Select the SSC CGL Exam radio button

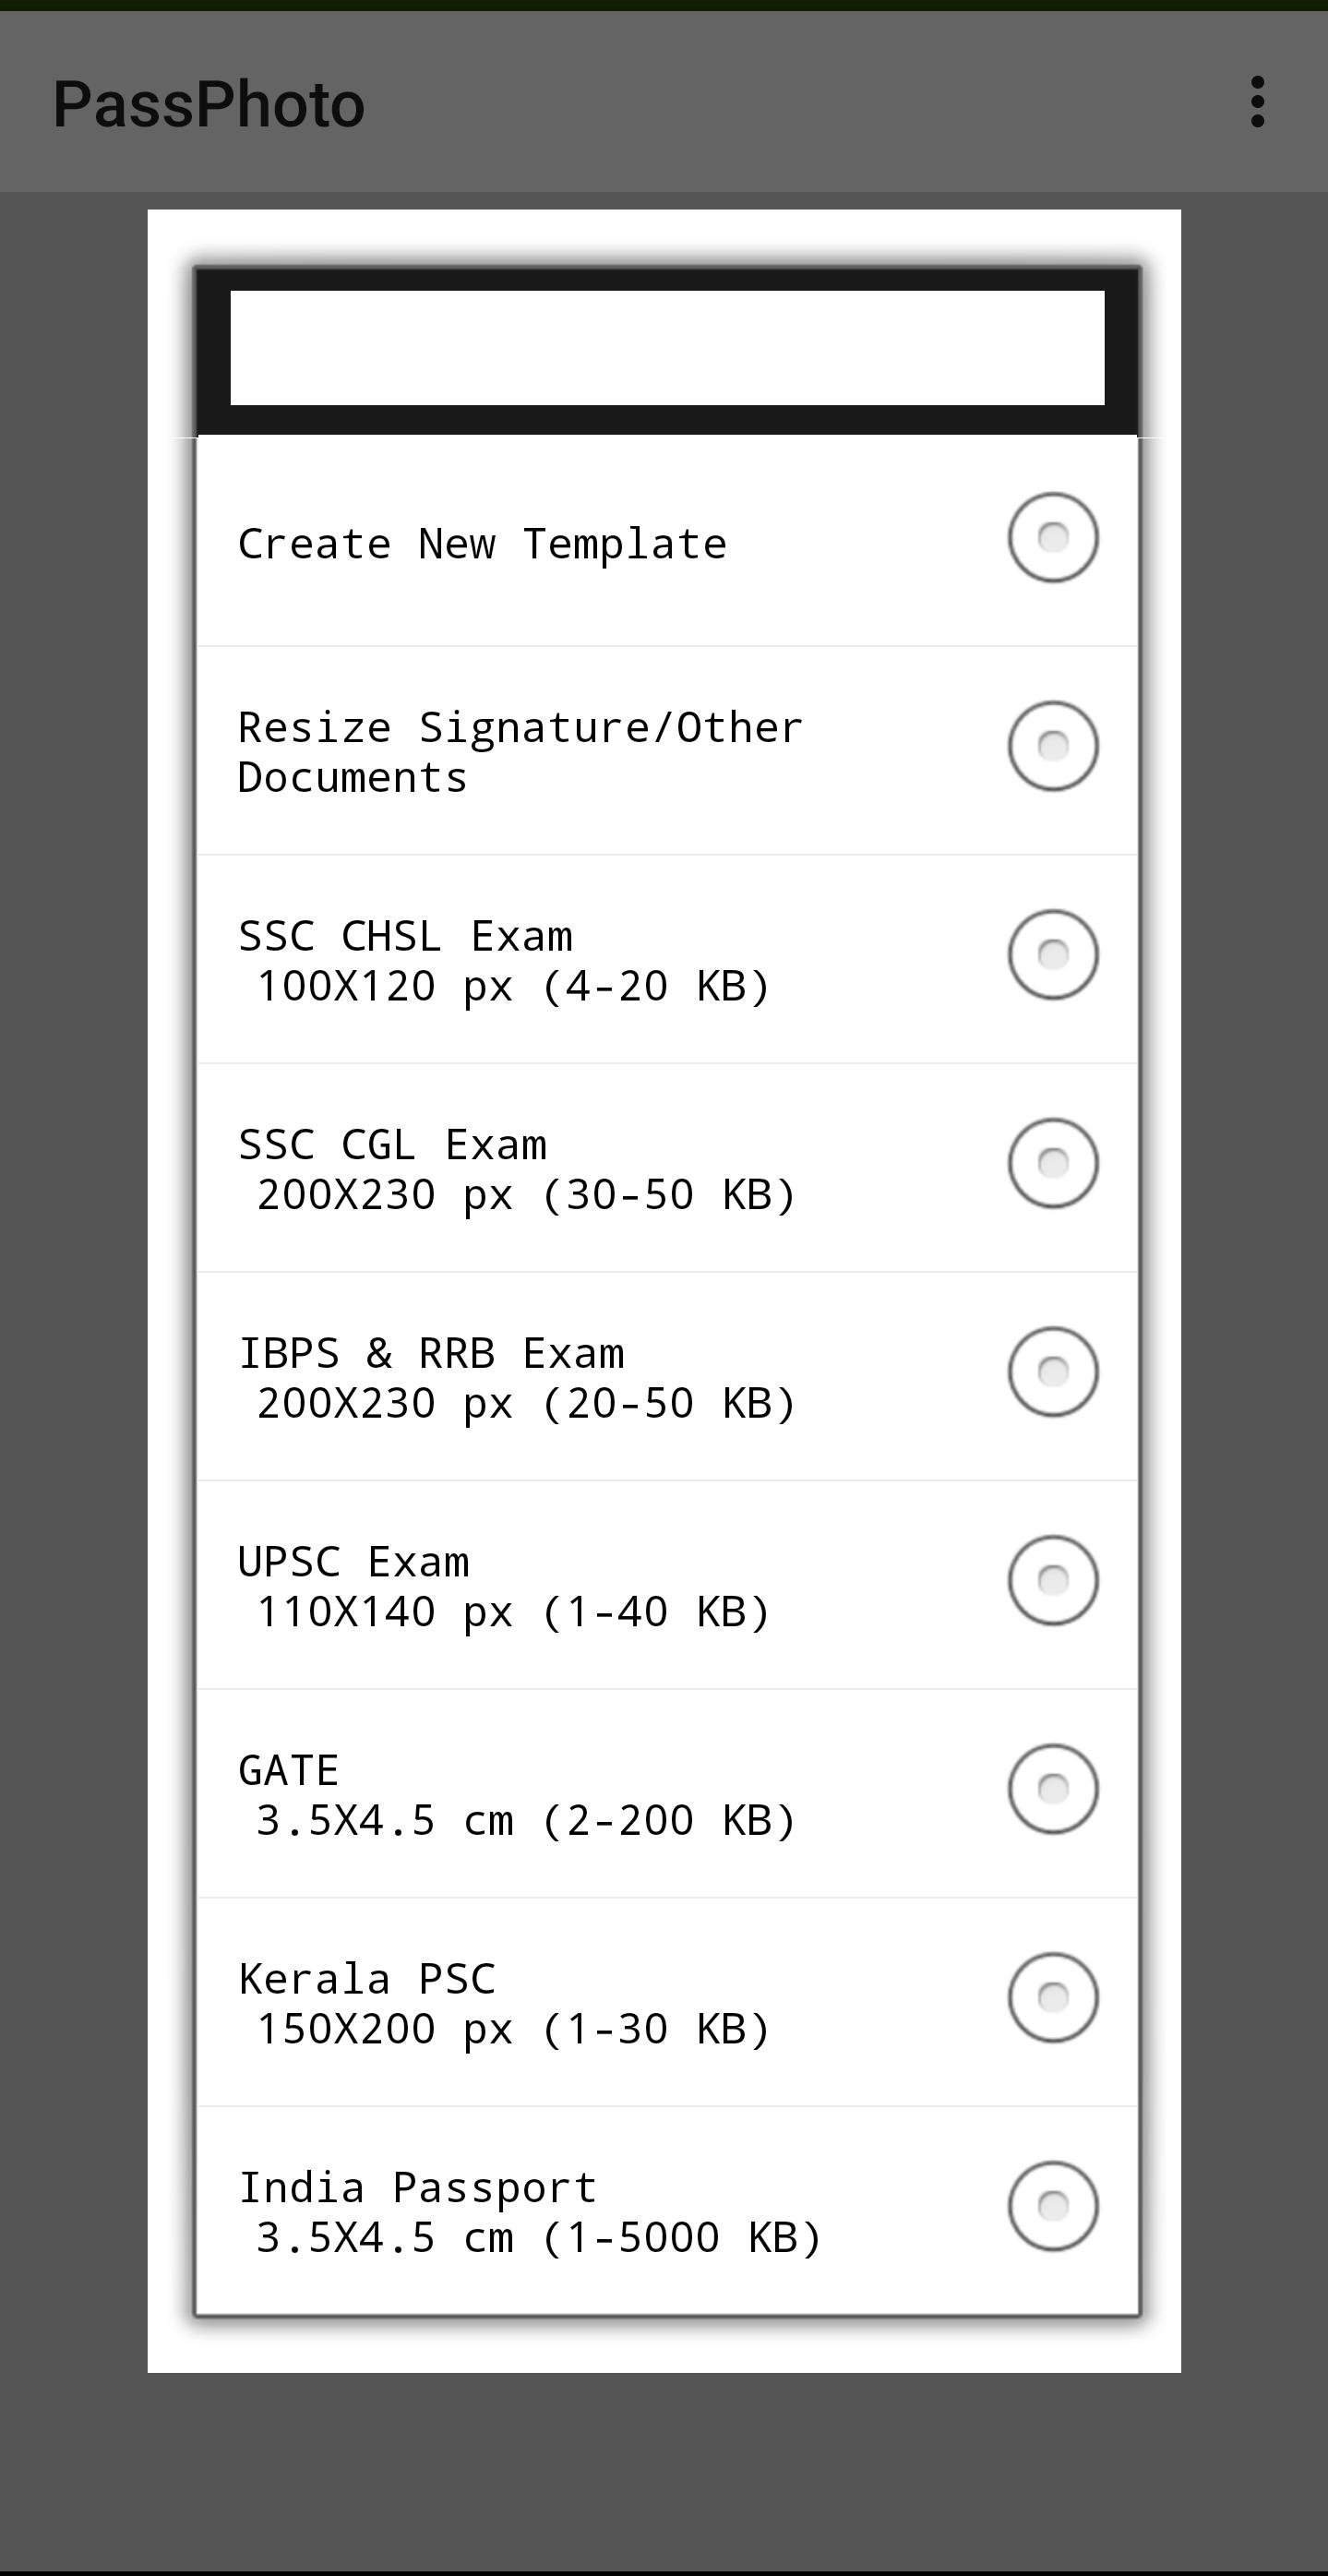[x=1052, y=1163]
